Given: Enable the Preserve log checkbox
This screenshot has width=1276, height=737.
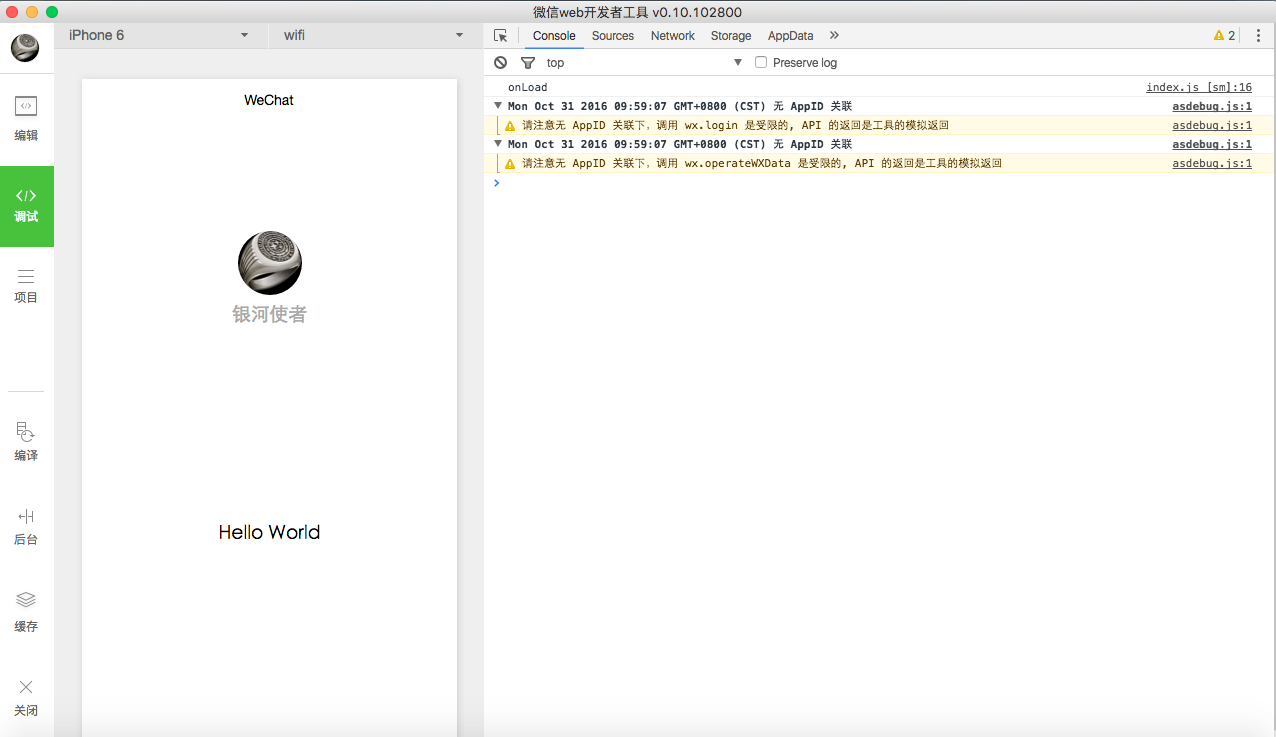Looking at the screenshot, I should (761, 62).
